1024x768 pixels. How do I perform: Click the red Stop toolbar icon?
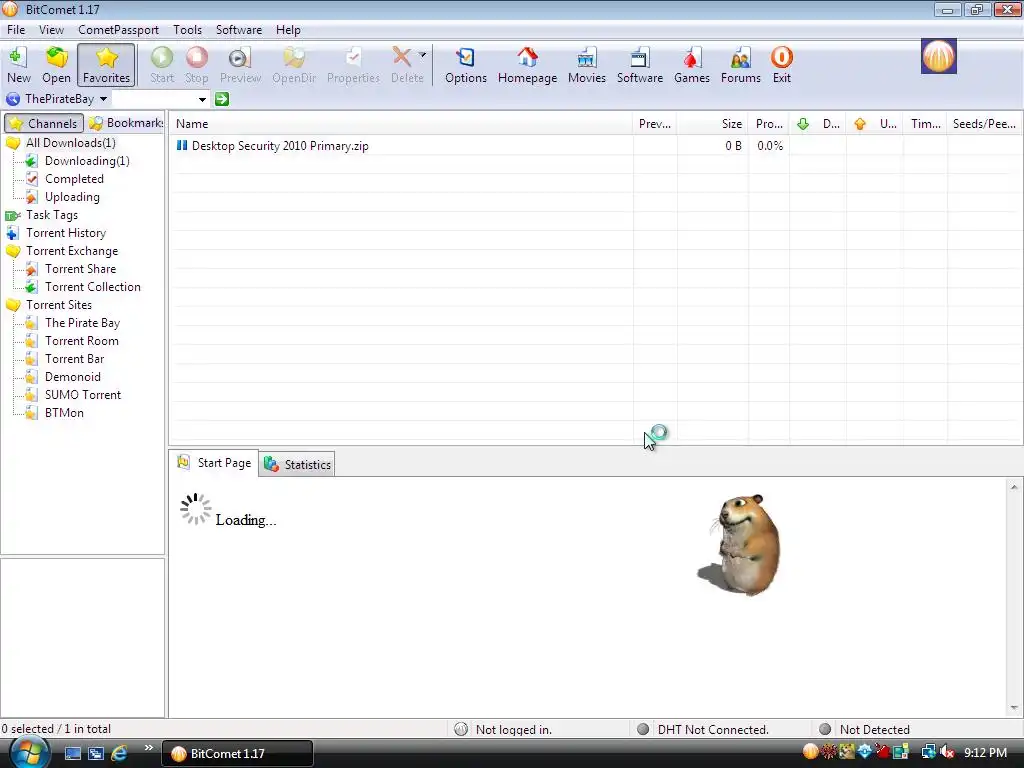197,65
